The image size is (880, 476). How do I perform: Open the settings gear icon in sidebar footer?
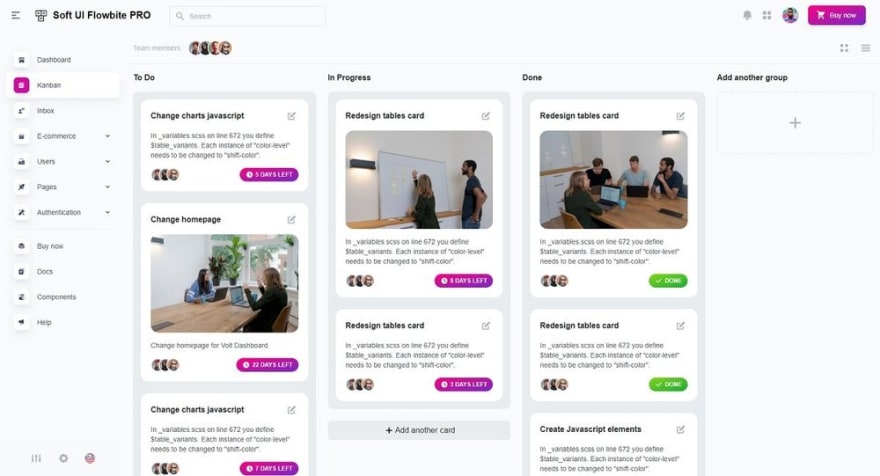[63, 458]
